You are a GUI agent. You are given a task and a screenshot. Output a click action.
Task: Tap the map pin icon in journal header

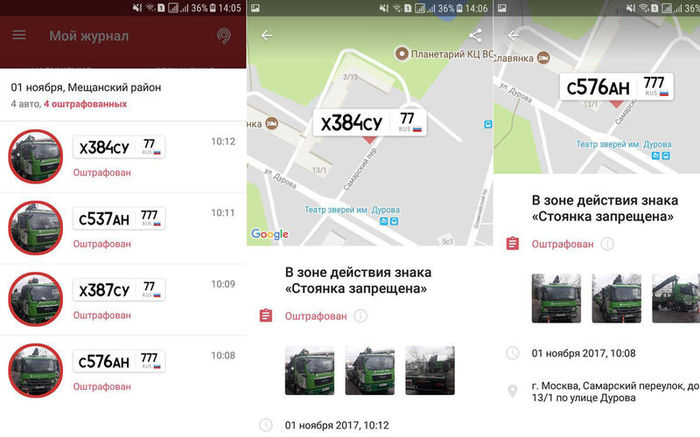[223, 36]
